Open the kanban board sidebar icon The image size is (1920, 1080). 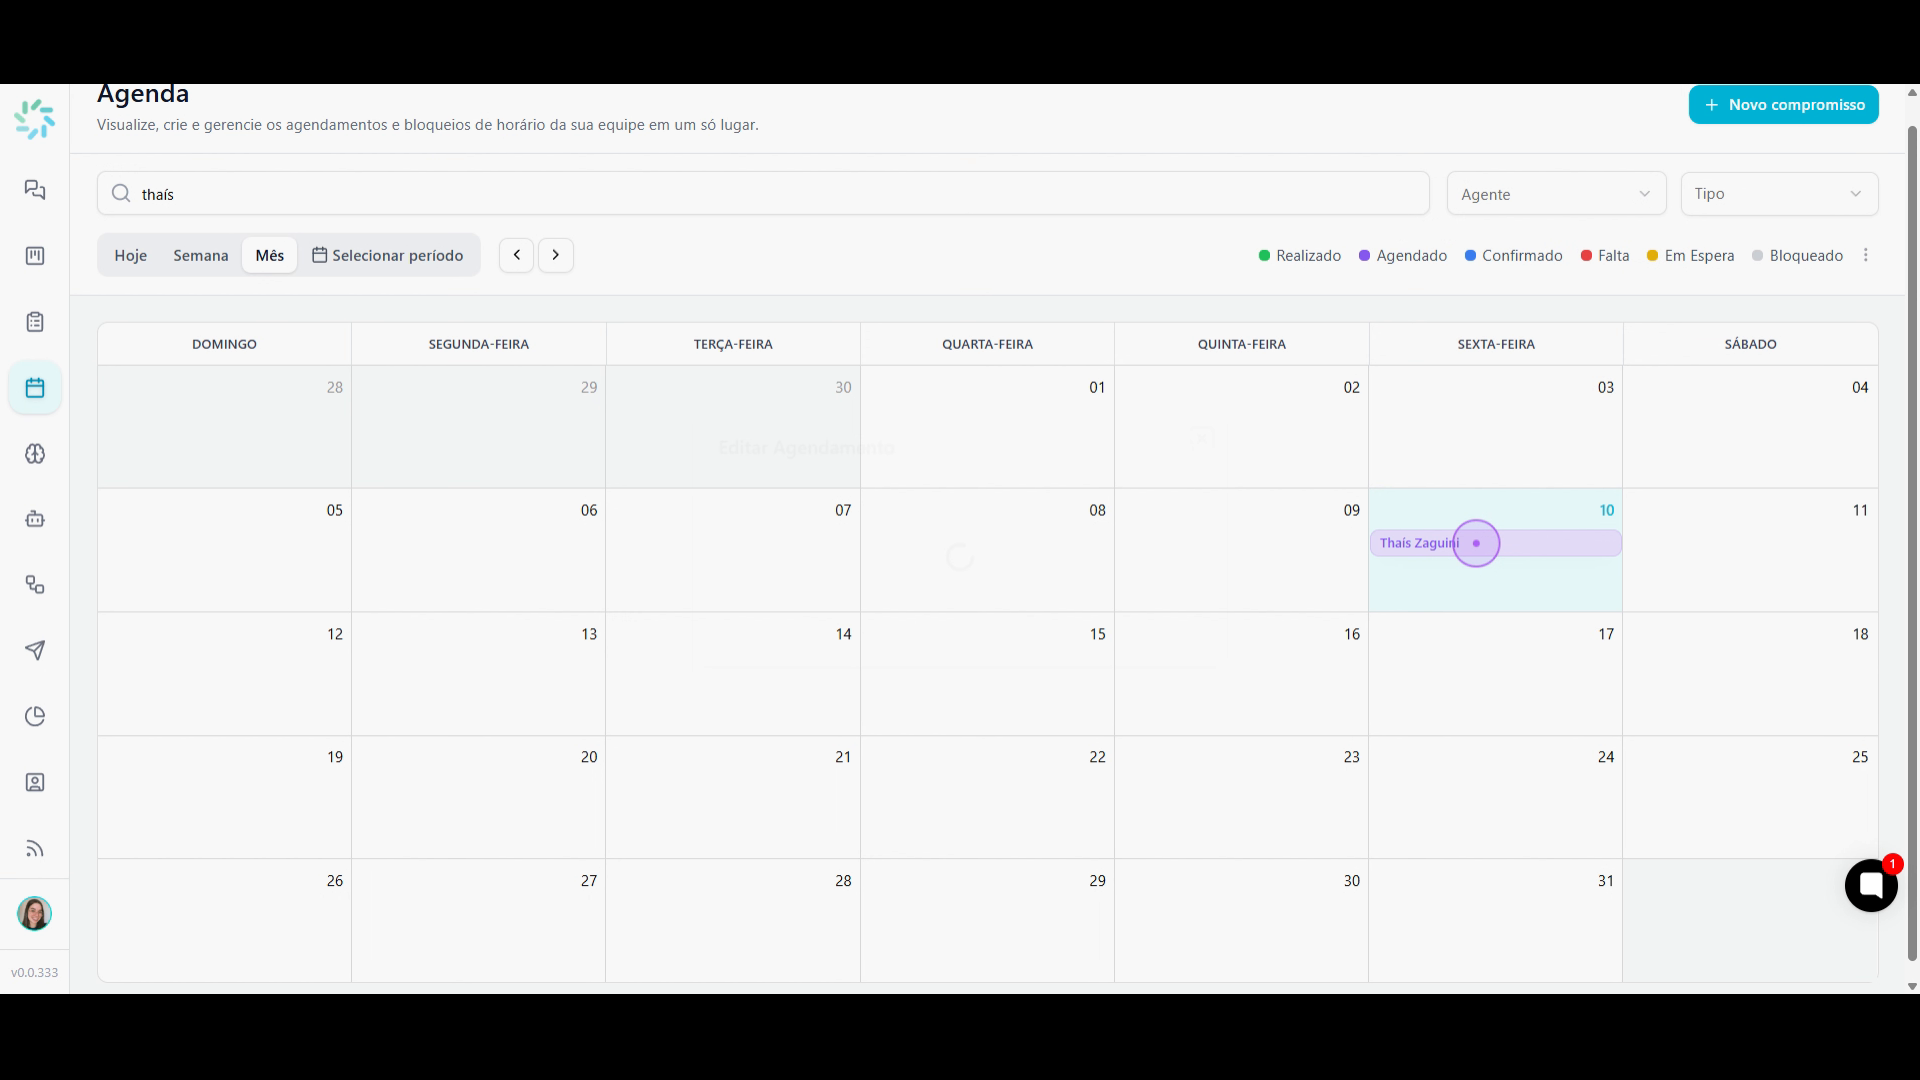(35, 256)
